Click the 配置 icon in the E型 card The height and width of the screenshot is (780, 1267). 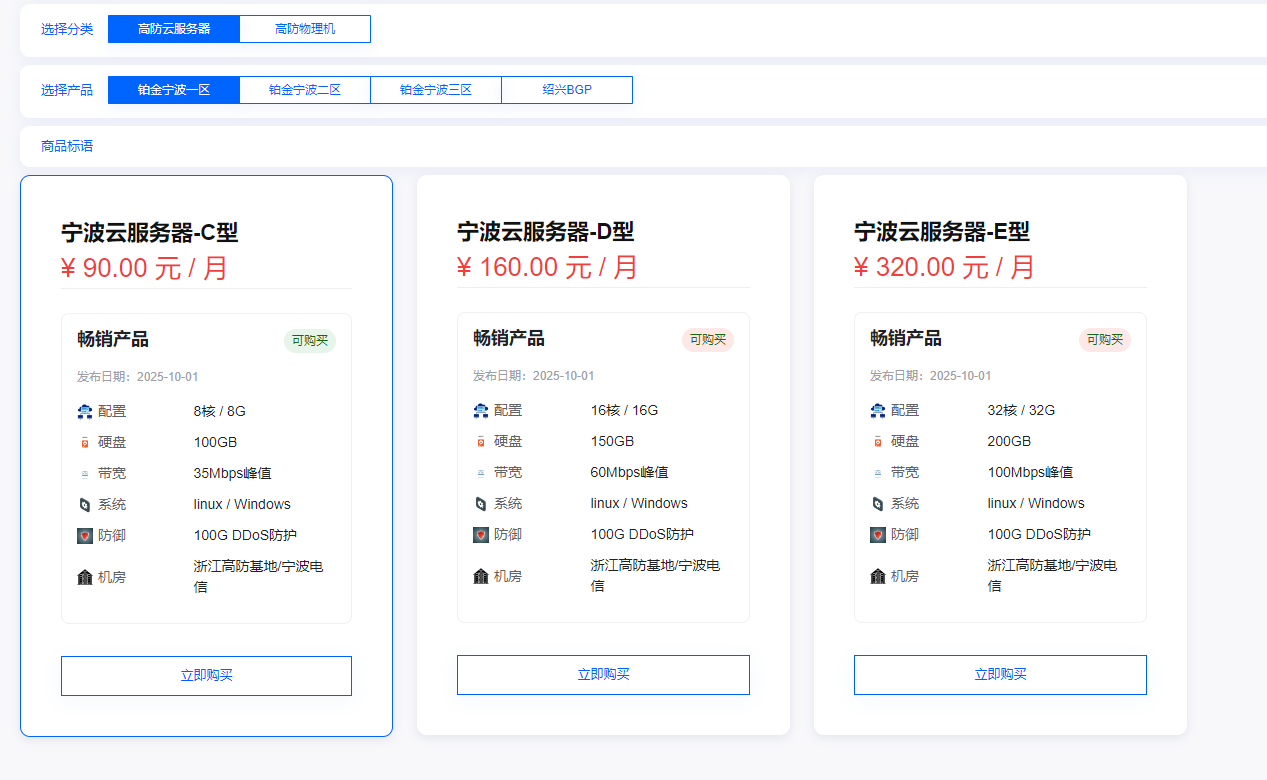click(x=878, y=410)
